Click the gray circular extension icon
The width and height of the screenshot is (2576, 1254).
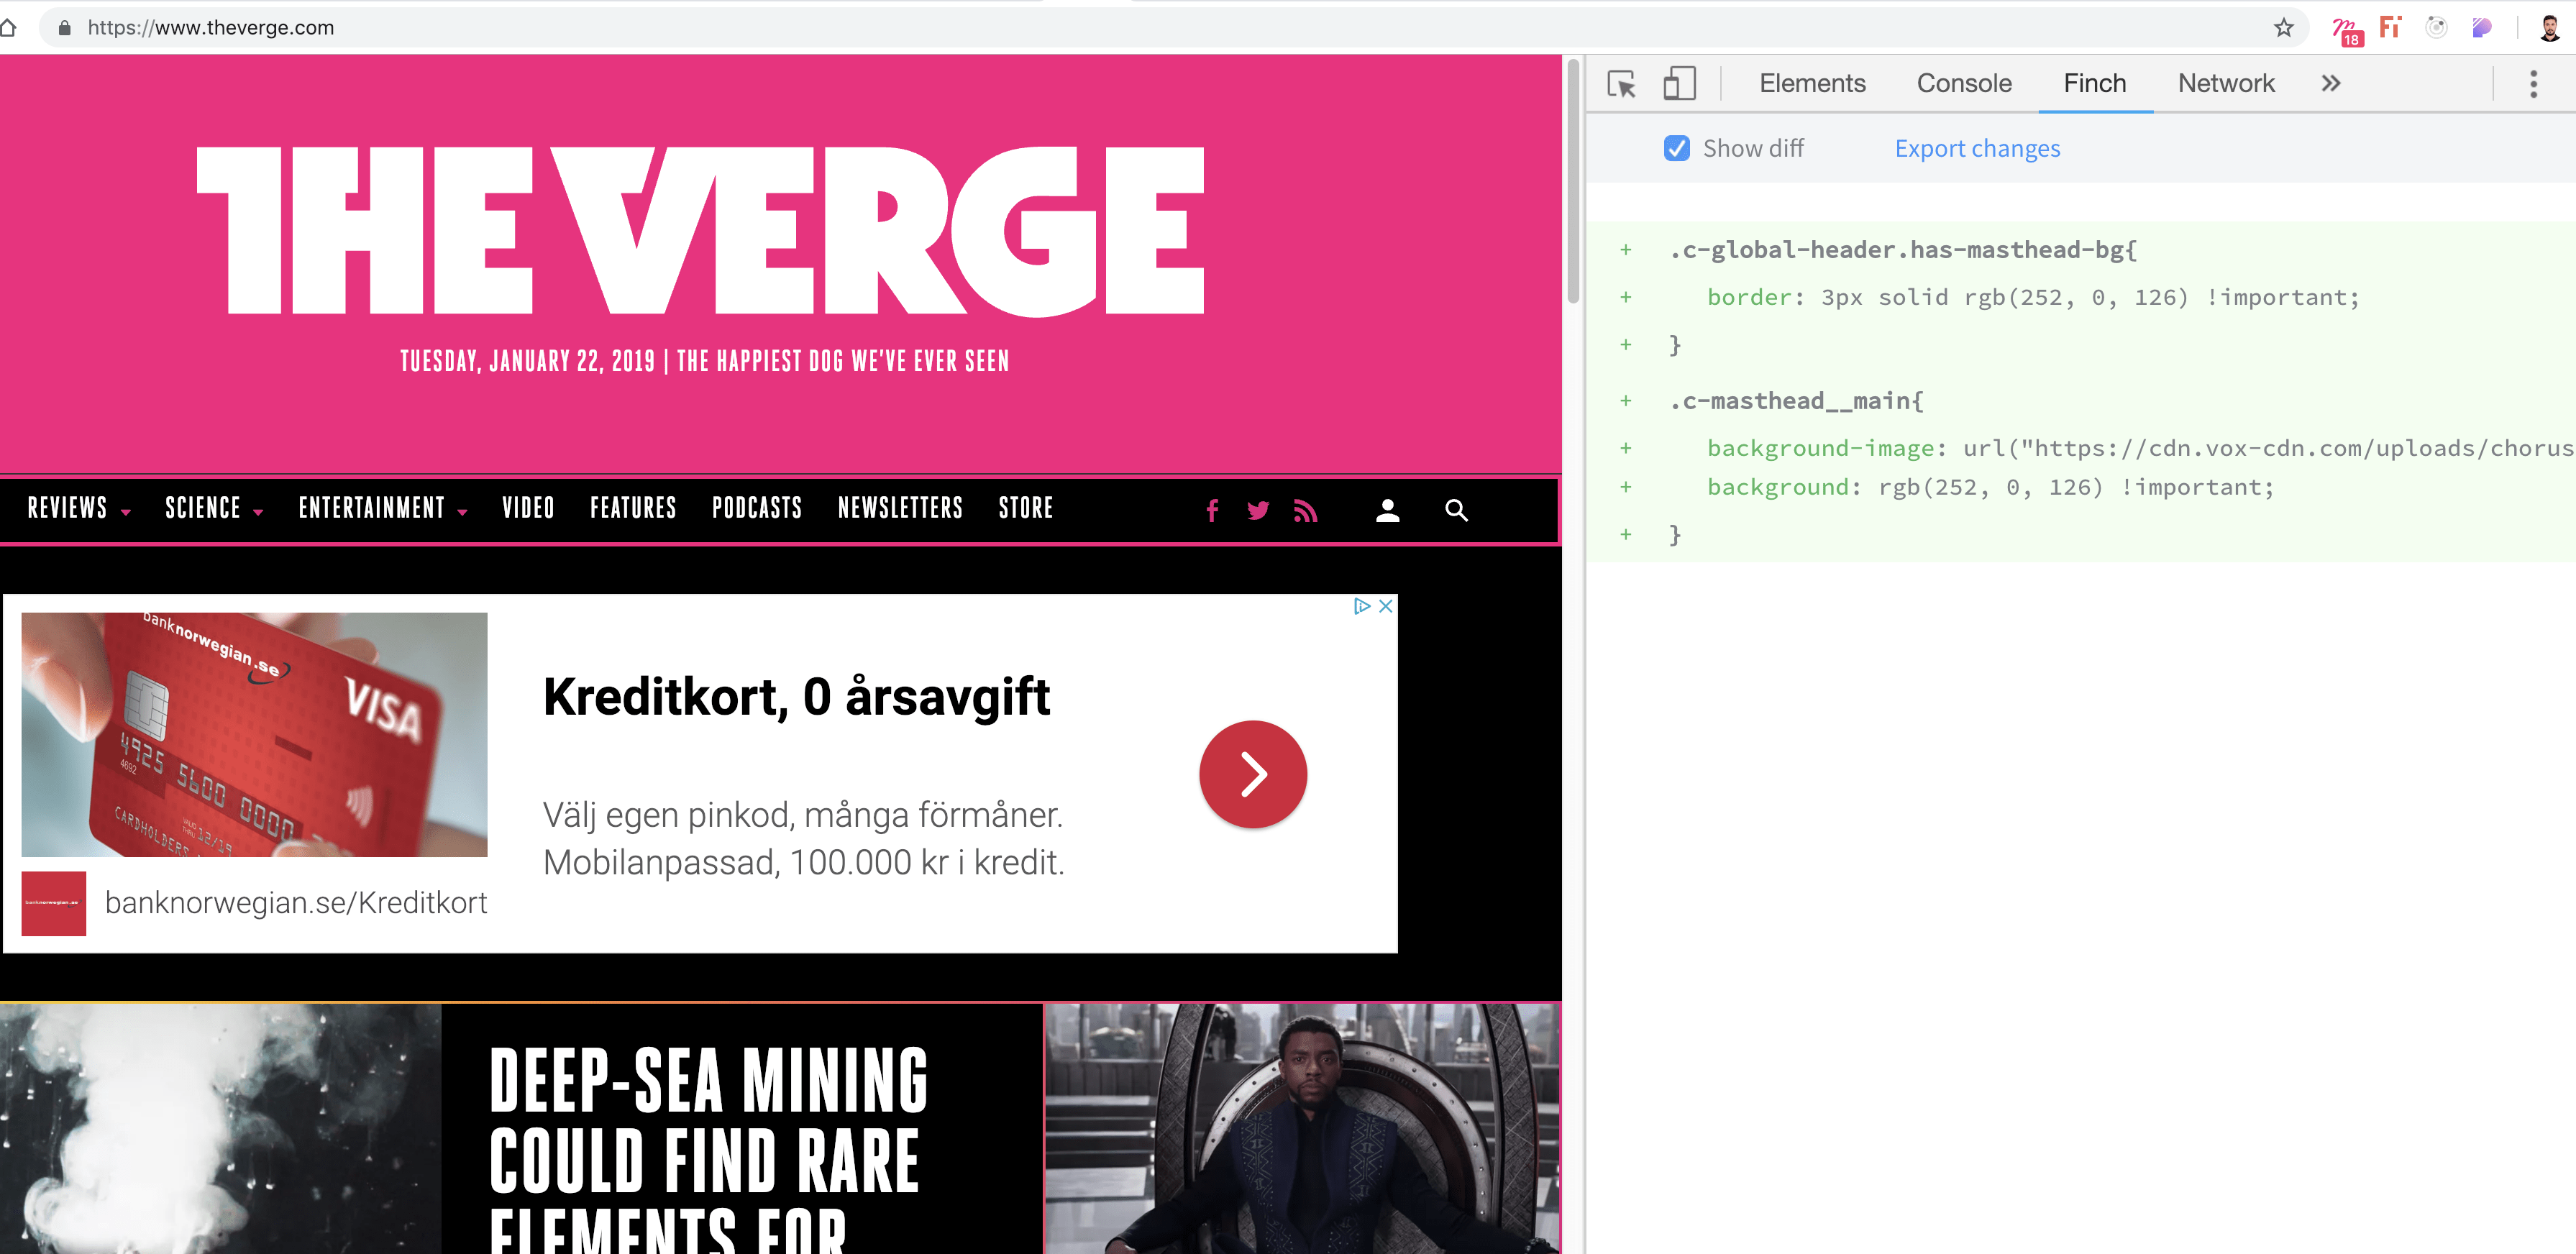tap(2436, 27)
